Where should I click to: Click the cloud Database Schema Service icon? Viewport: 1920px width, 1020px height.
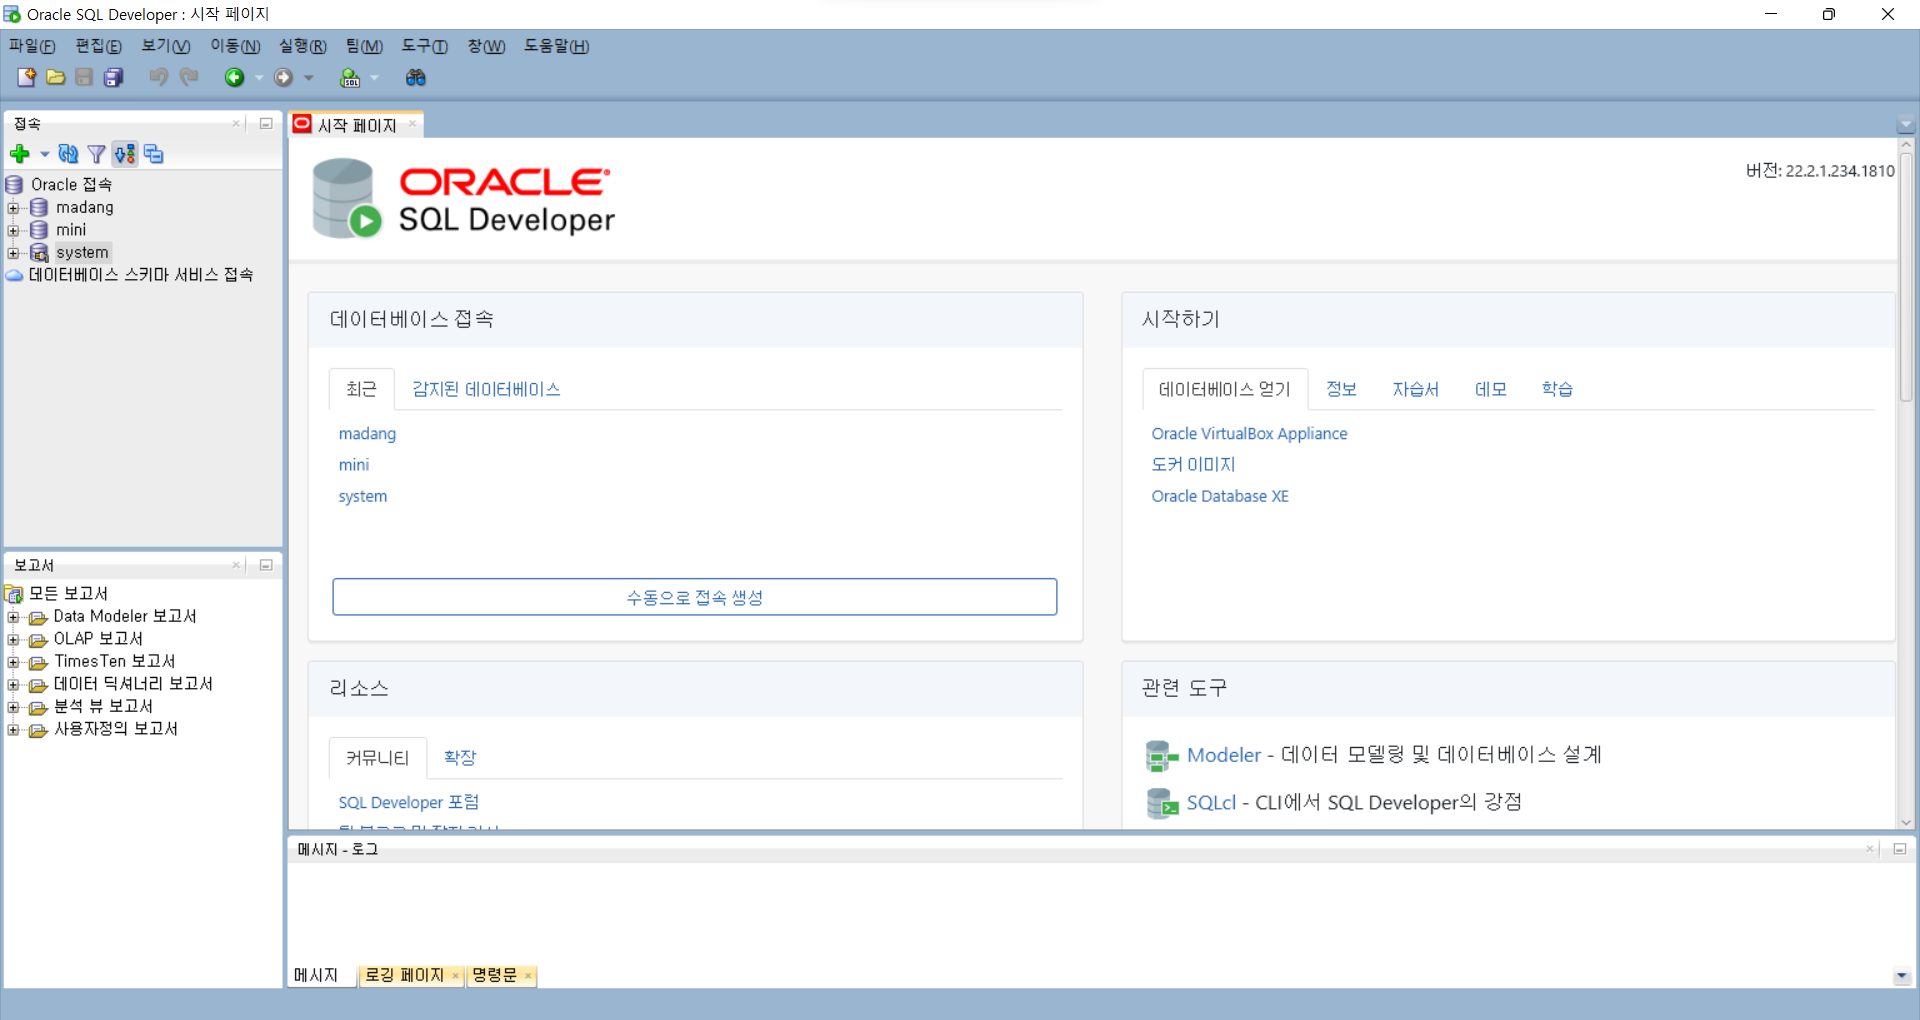[x=14, y=274]
